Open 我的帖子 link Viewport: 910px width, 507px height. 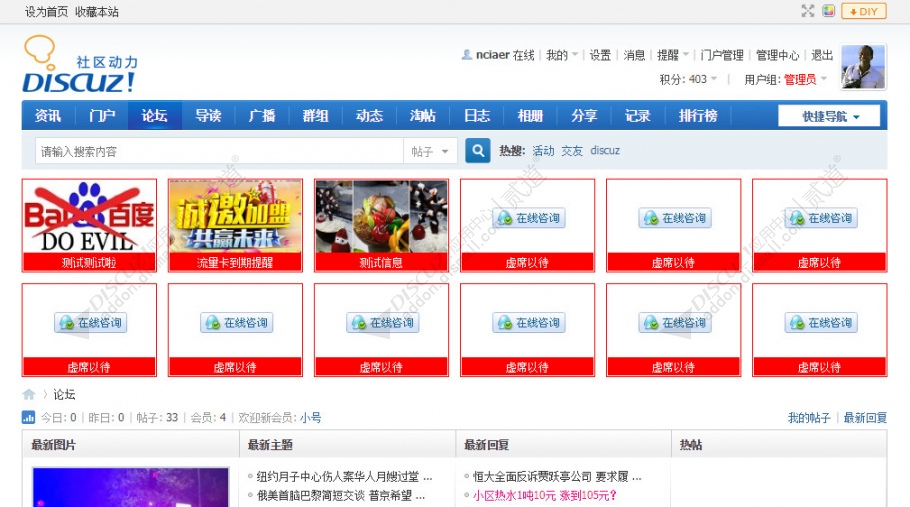click(x=808, y=418)
